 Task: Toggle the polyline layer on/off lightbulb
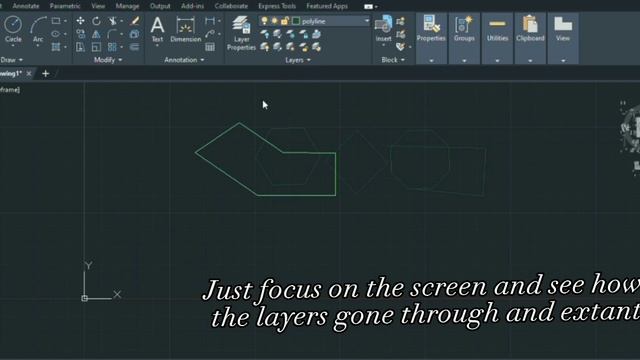(x=264, y=21)
